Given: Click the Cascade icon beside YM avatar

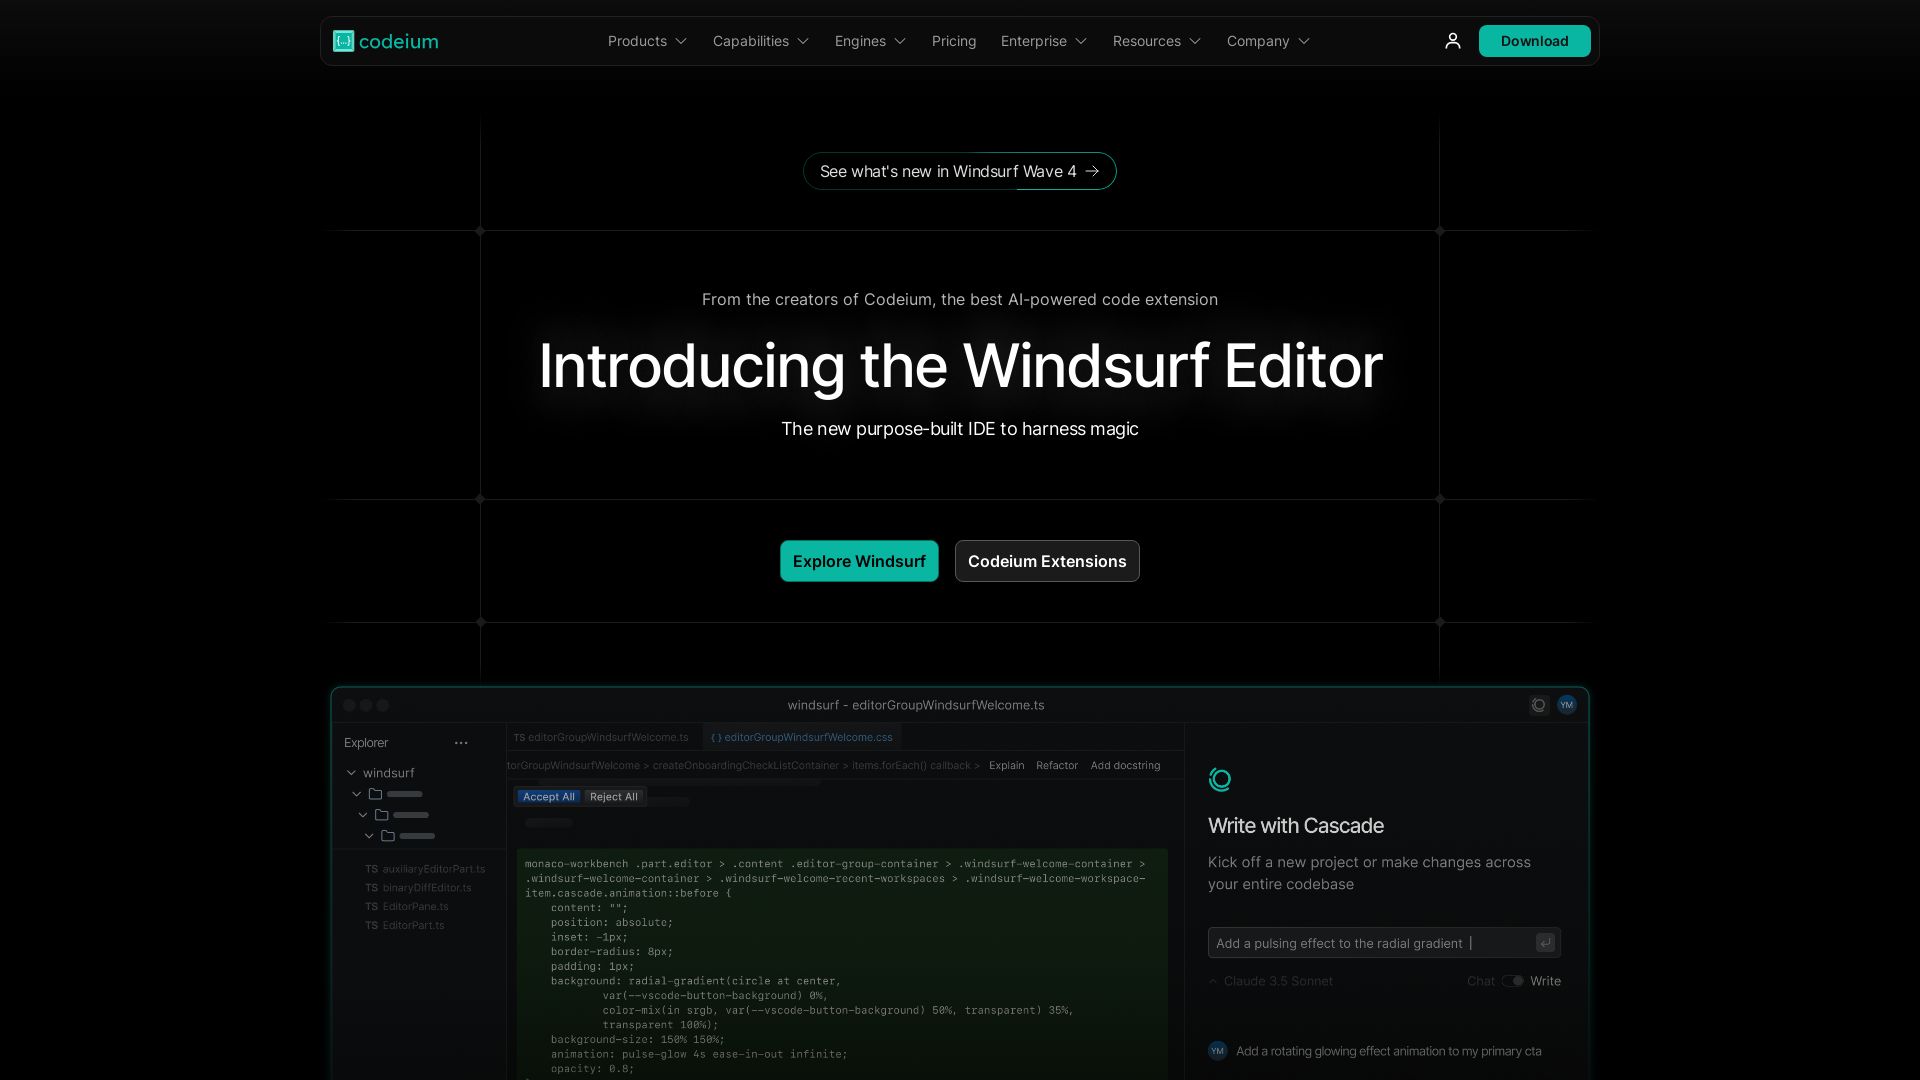Looking at the screenshot, I should (1539, 705).
